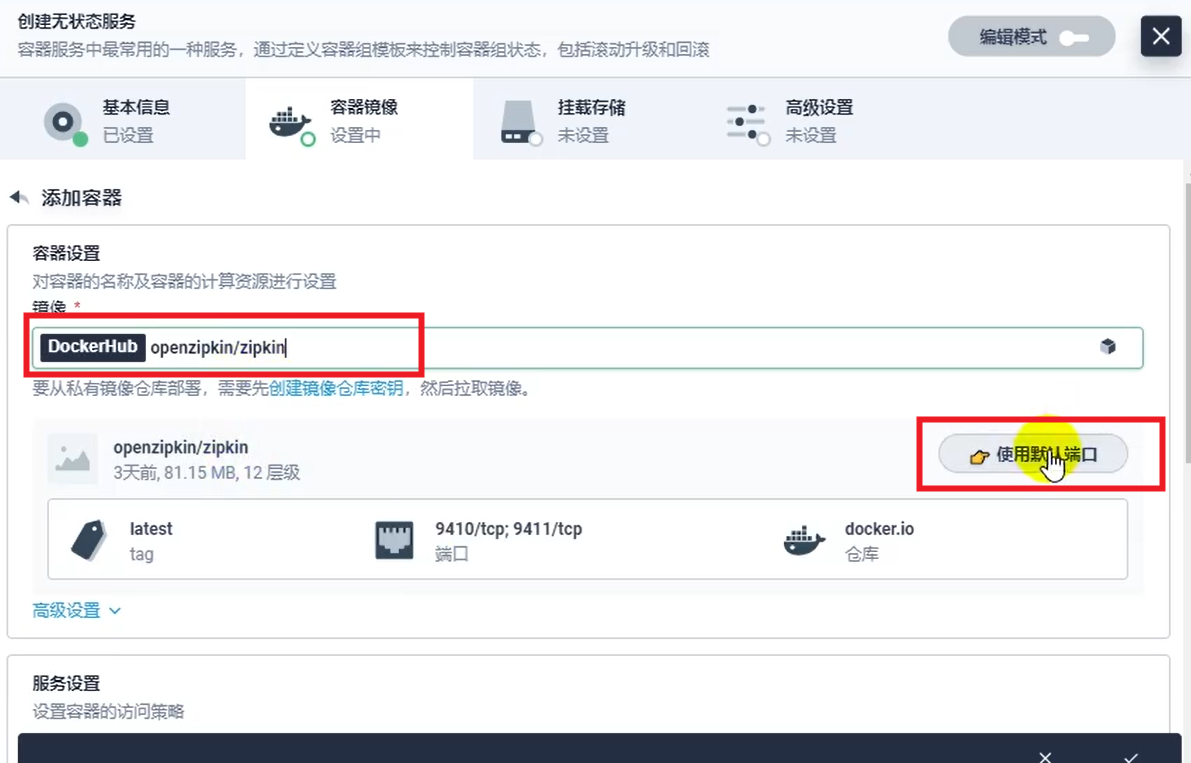Click the latest tag text

151,528
